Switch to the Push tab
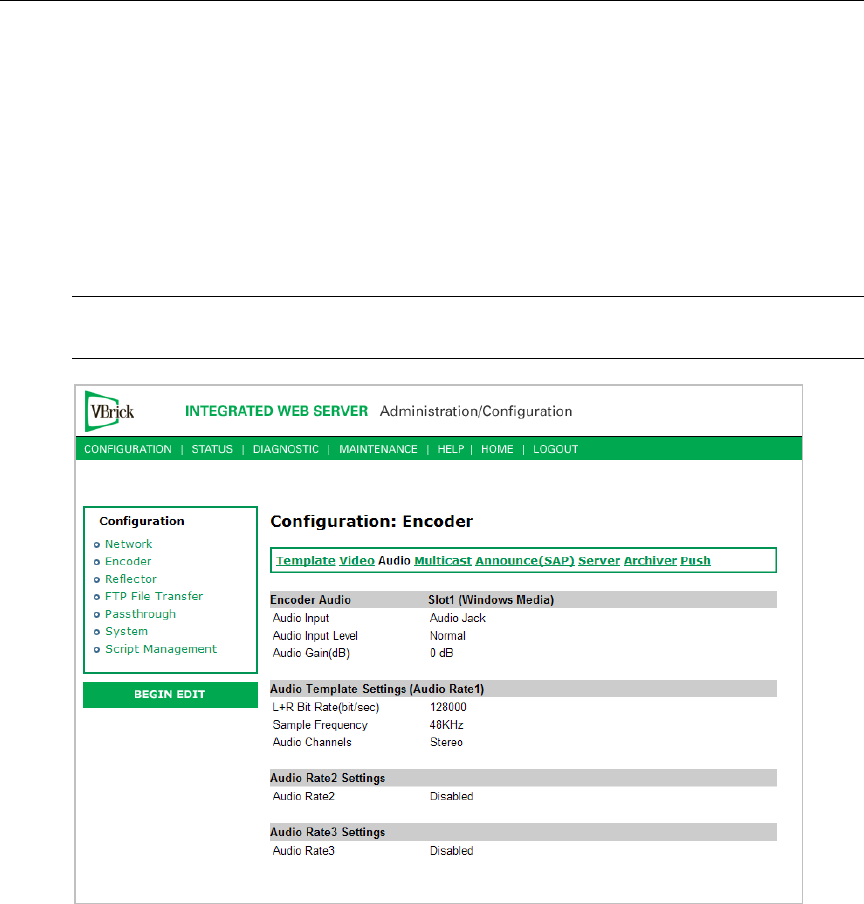 tap(695, 560)
